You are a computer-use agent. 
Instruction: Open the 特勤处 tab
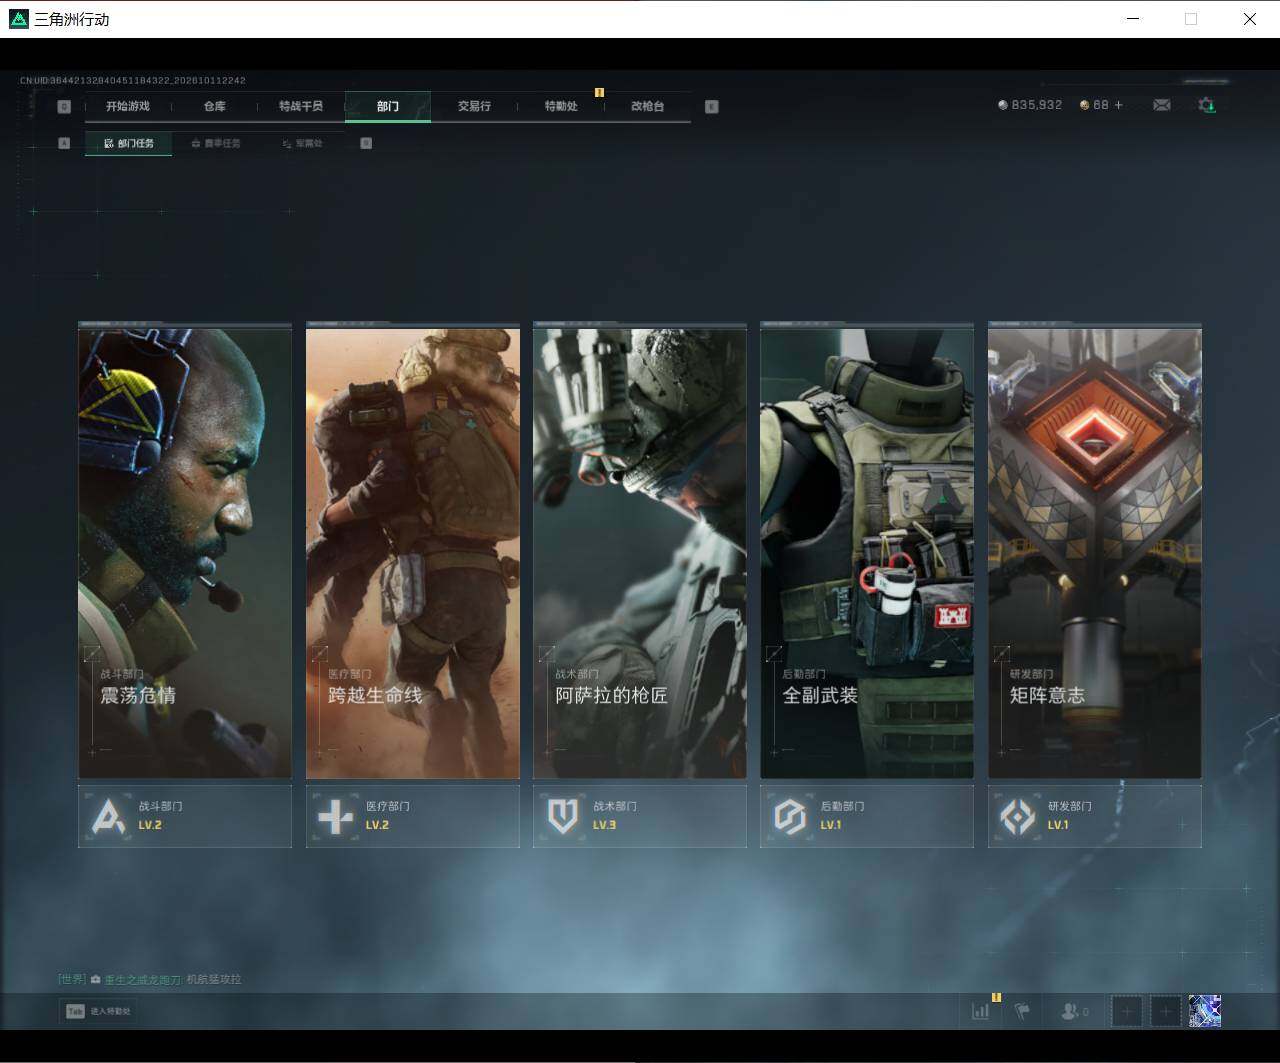pos(561,106)
